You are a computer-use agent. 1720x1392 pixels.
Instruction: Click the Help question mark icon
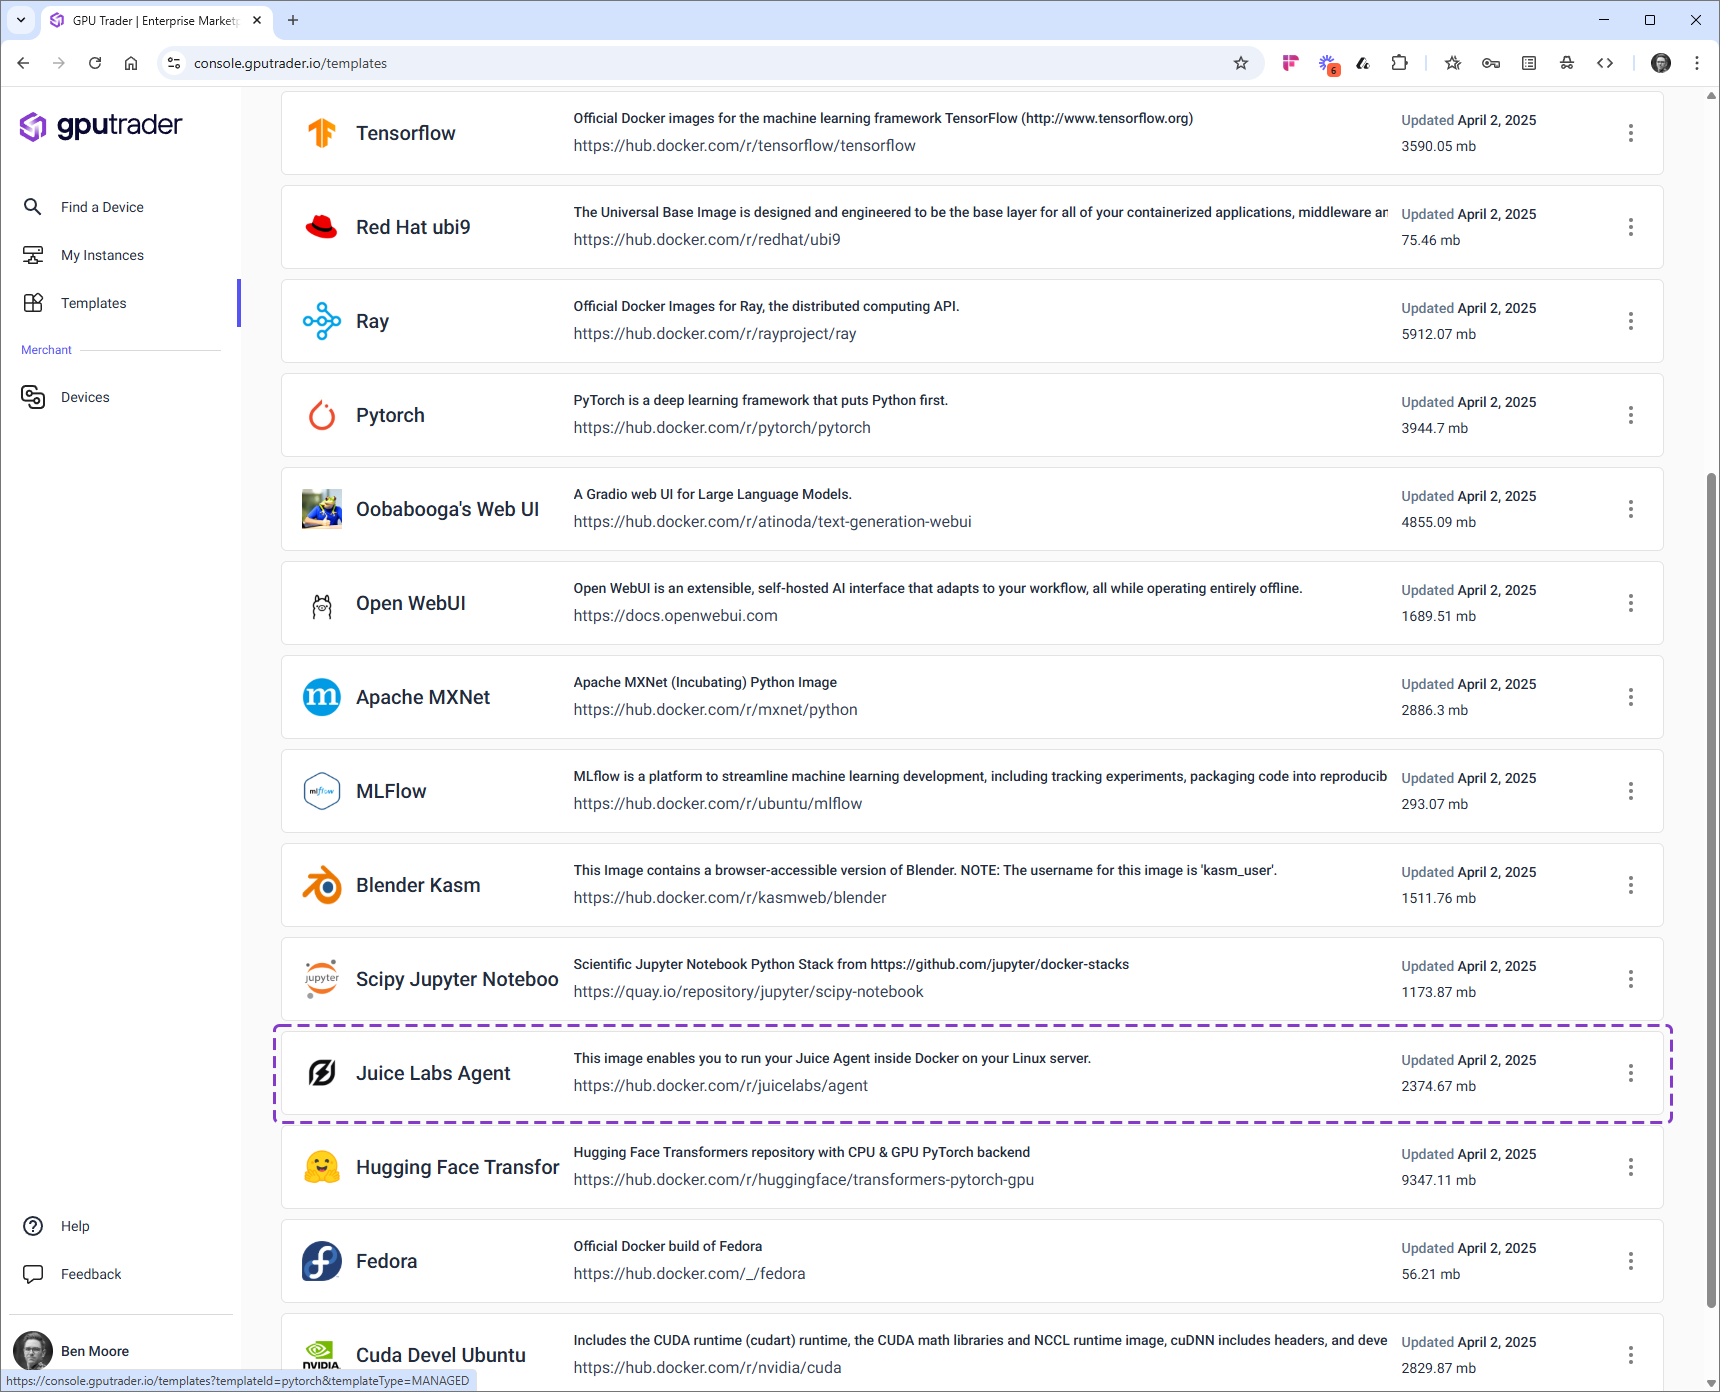coord(33,1226)
